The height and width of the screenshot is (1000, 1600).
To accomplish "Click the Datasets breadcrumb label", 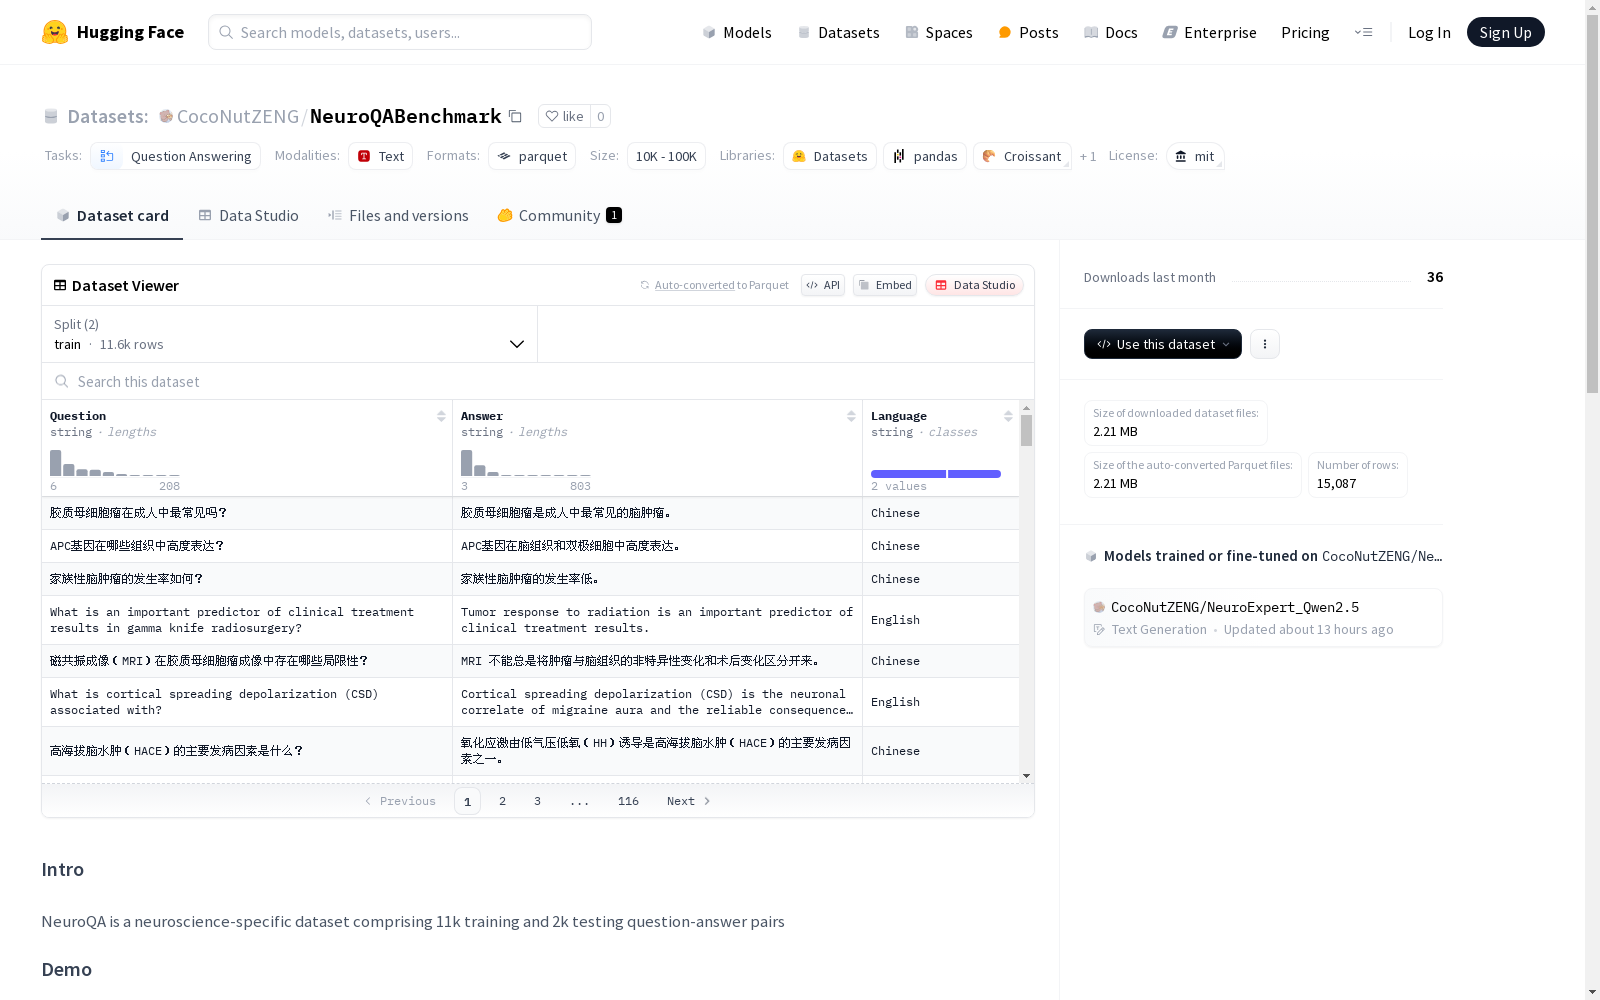I will pyautogui.click(x=108, y=116).
